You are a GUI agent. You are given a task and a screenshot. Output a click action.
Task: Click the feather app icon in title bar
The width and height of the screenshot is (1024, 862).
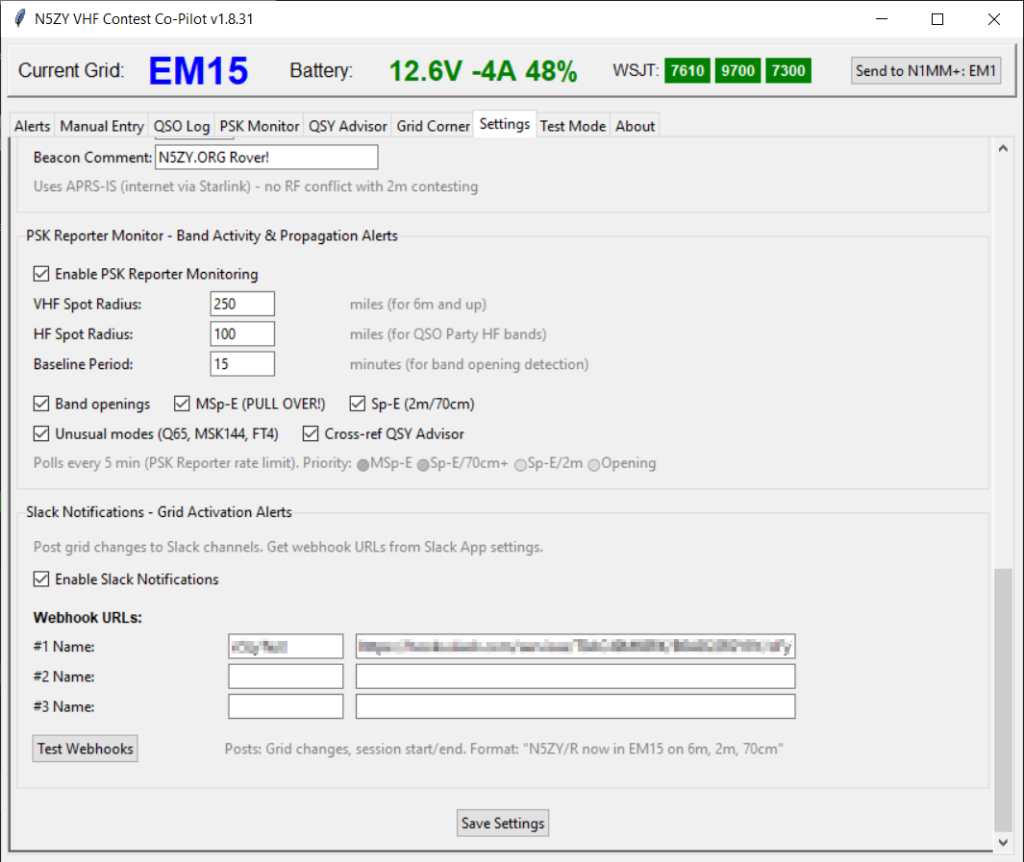[17, 19]
